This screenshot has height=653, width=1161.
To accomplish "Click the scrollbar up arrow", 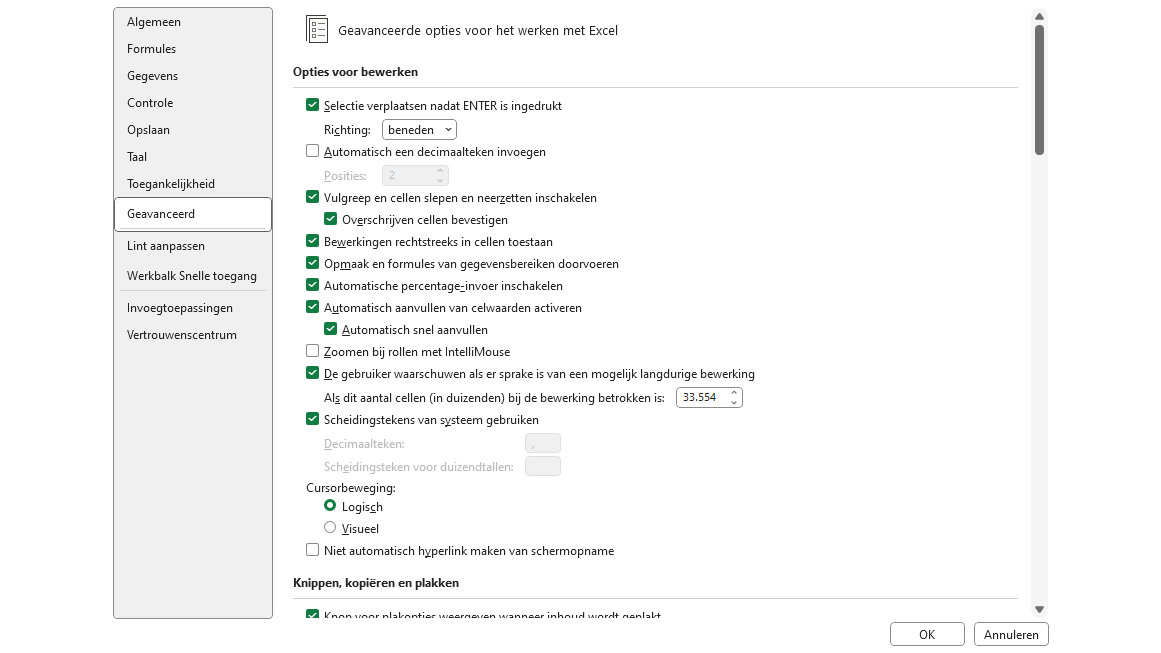I will (x=1039, y=17).
